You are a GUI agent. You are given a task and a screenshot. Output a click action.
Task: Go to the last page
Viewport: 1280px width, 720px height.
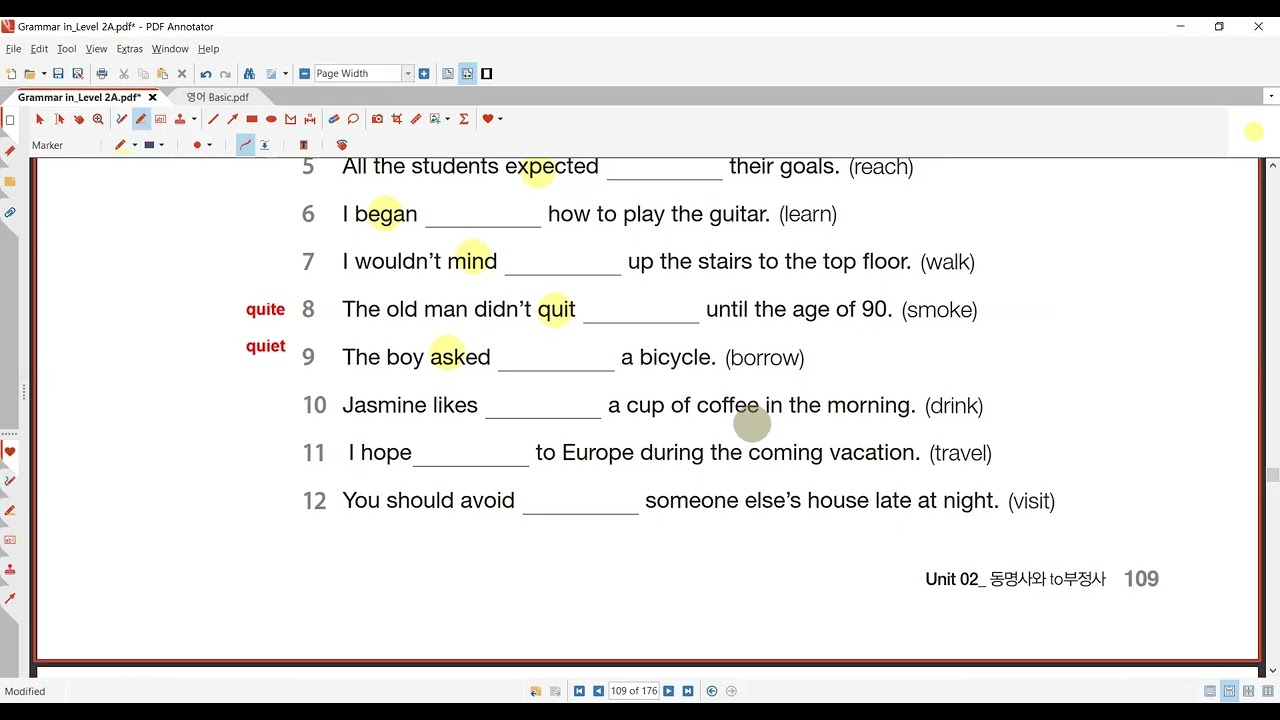click(688, 691)
